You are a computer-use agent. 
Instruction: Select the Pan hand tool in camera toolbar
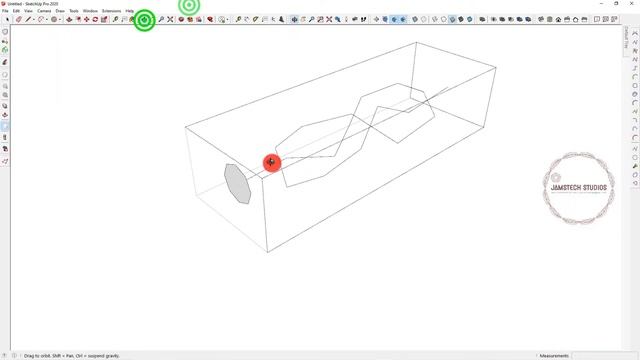[x=303, y=19]
